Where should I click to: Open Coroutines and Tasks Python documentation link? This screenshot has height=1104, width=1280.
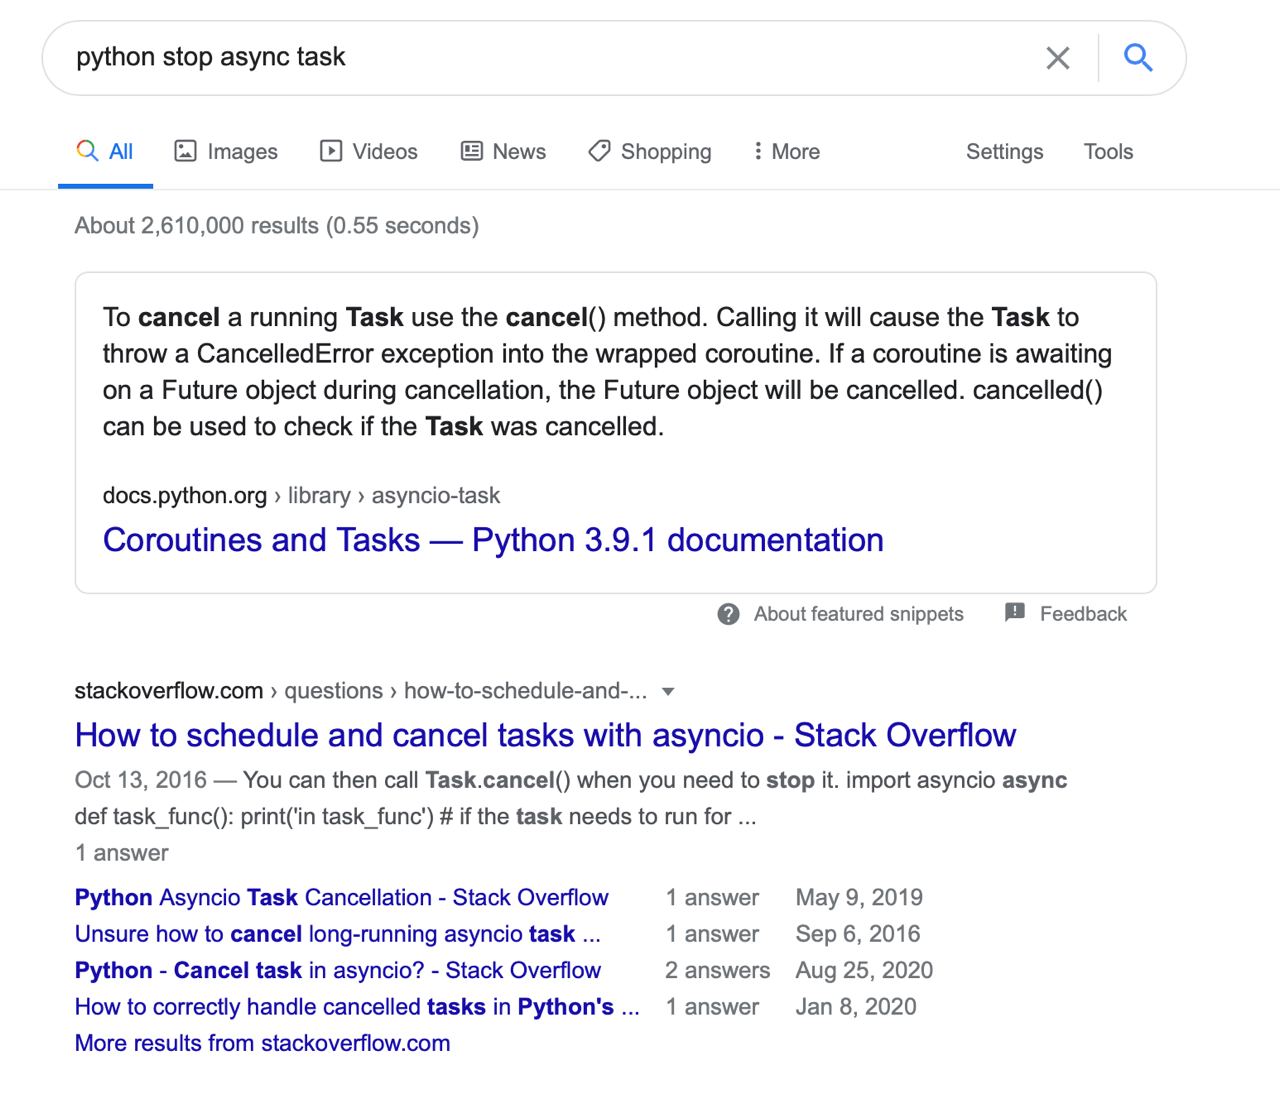click(493, 540)
